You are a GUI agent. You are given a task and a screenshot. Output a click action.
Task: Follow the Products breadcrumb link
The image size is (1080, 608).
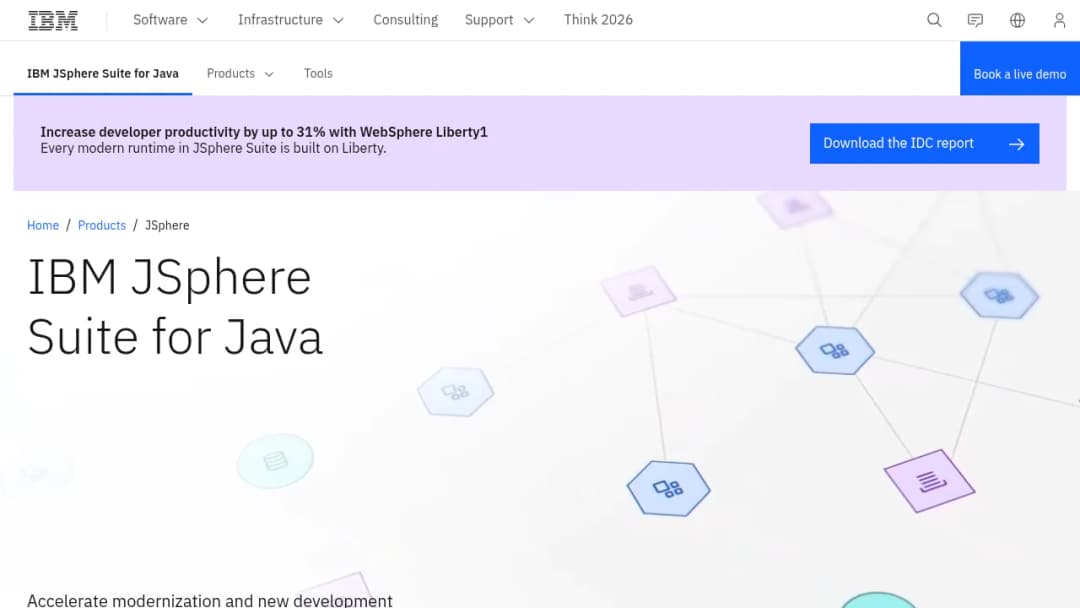[102, 225]
